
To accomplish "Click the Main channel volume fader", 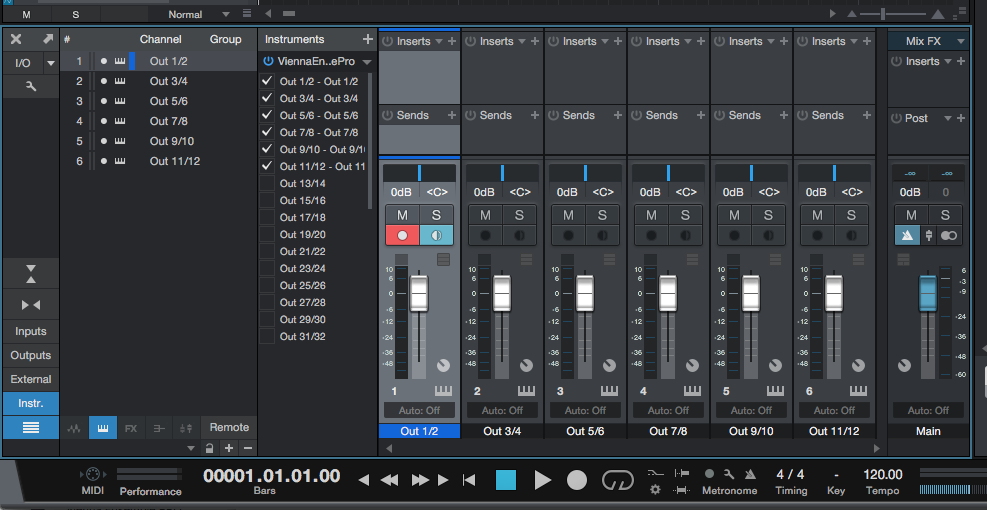I will click(928, 293).
